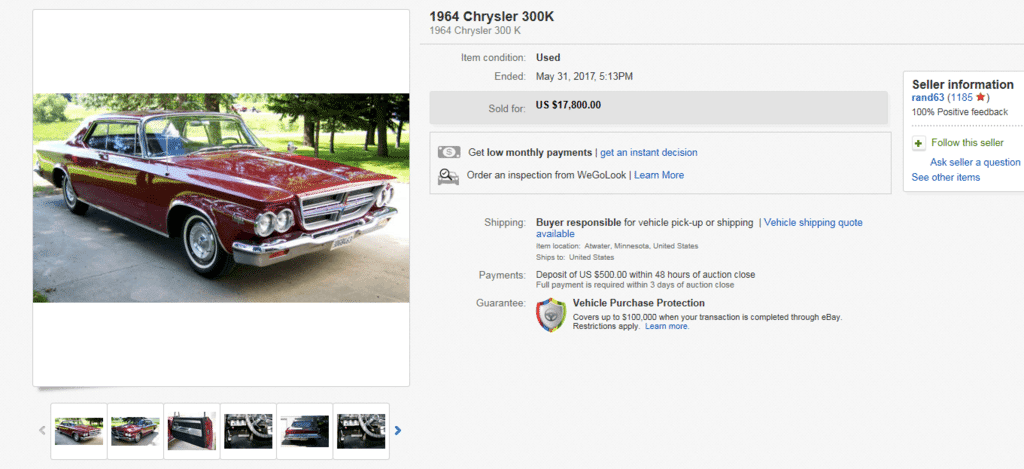Open WeGoLook 'Learn More' link
This screenshot has height=469, width=1024.
659,175
